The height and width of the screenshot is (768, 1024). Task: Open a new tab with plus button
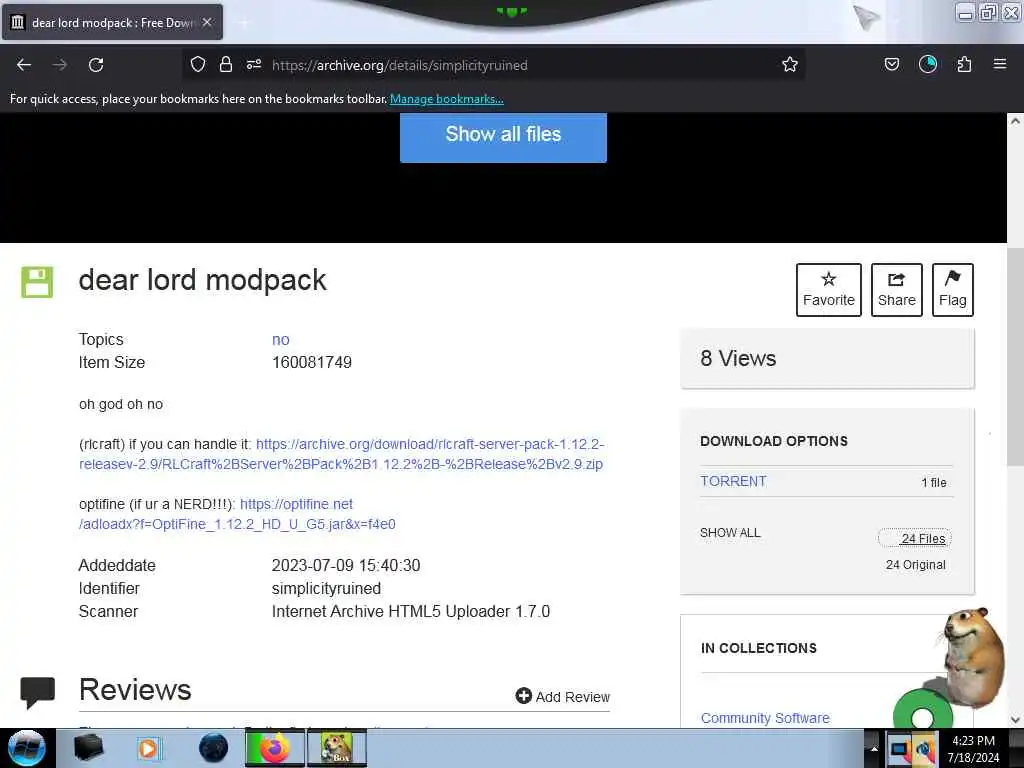244,23
